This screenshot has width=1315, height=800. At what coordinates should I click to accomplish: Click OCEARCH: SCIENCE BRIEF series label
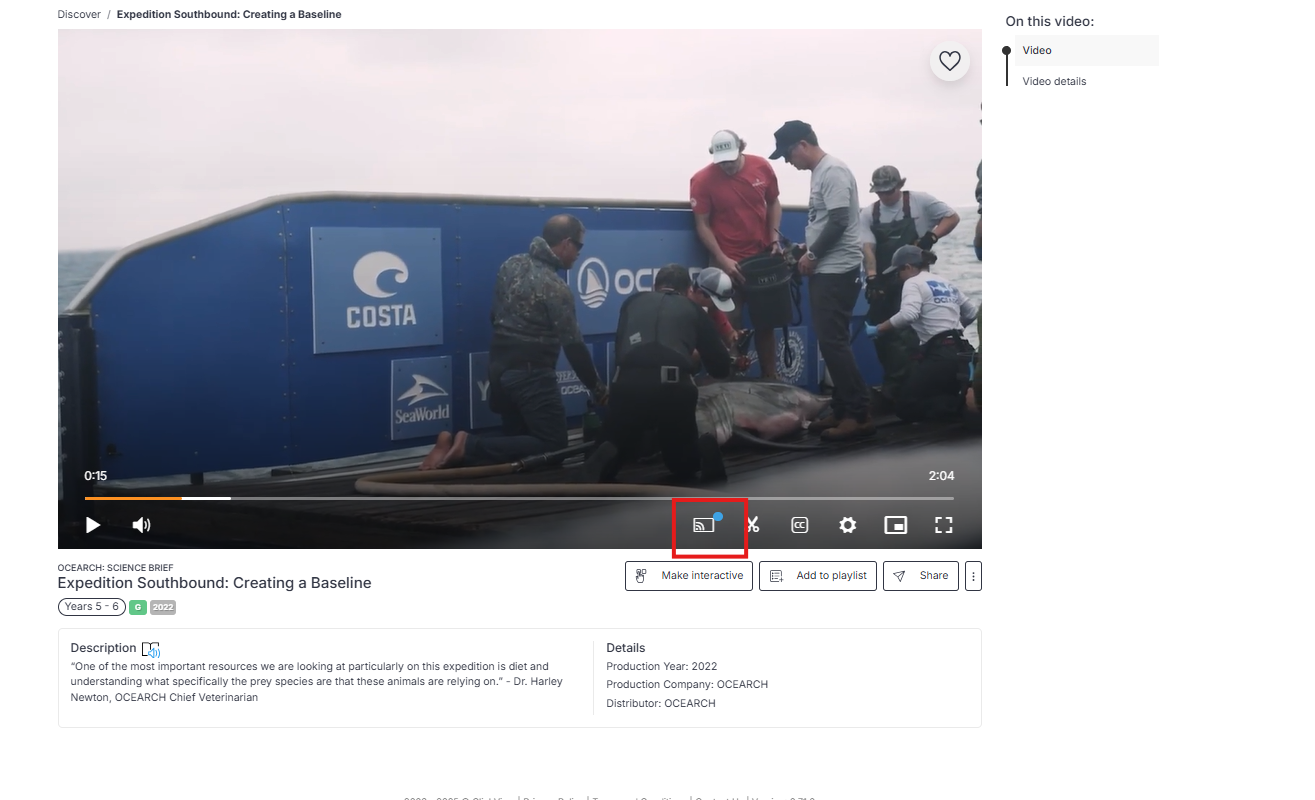pos(115,568)
